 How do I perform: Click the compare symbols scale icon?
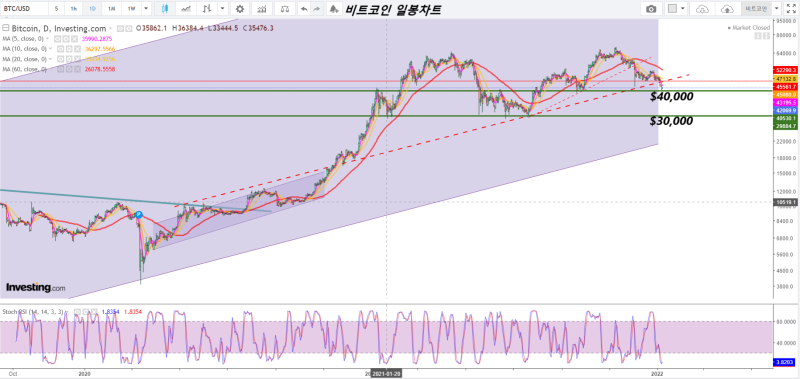coord(285,9)
